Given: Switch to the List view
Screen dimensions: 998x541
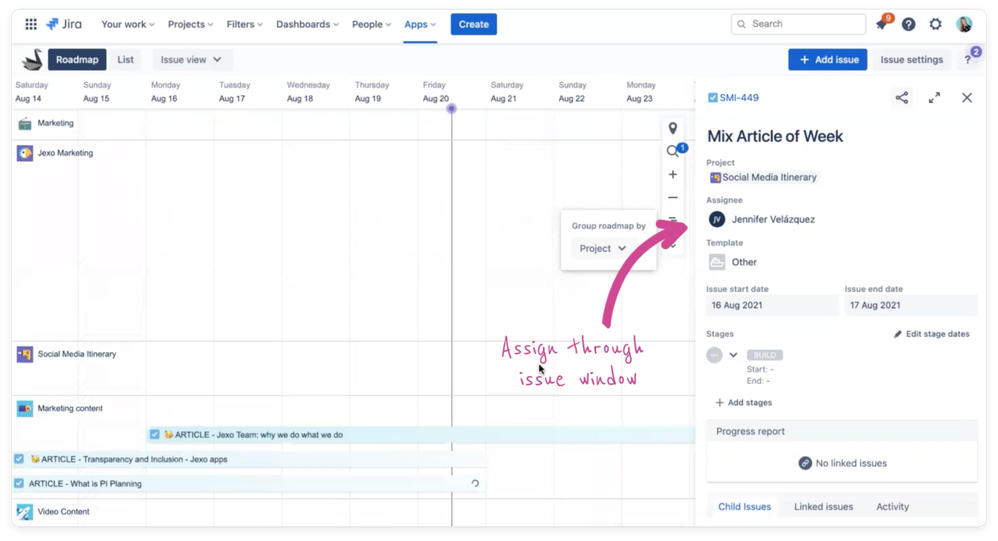Looking at the screenshot, I should 125,60.
